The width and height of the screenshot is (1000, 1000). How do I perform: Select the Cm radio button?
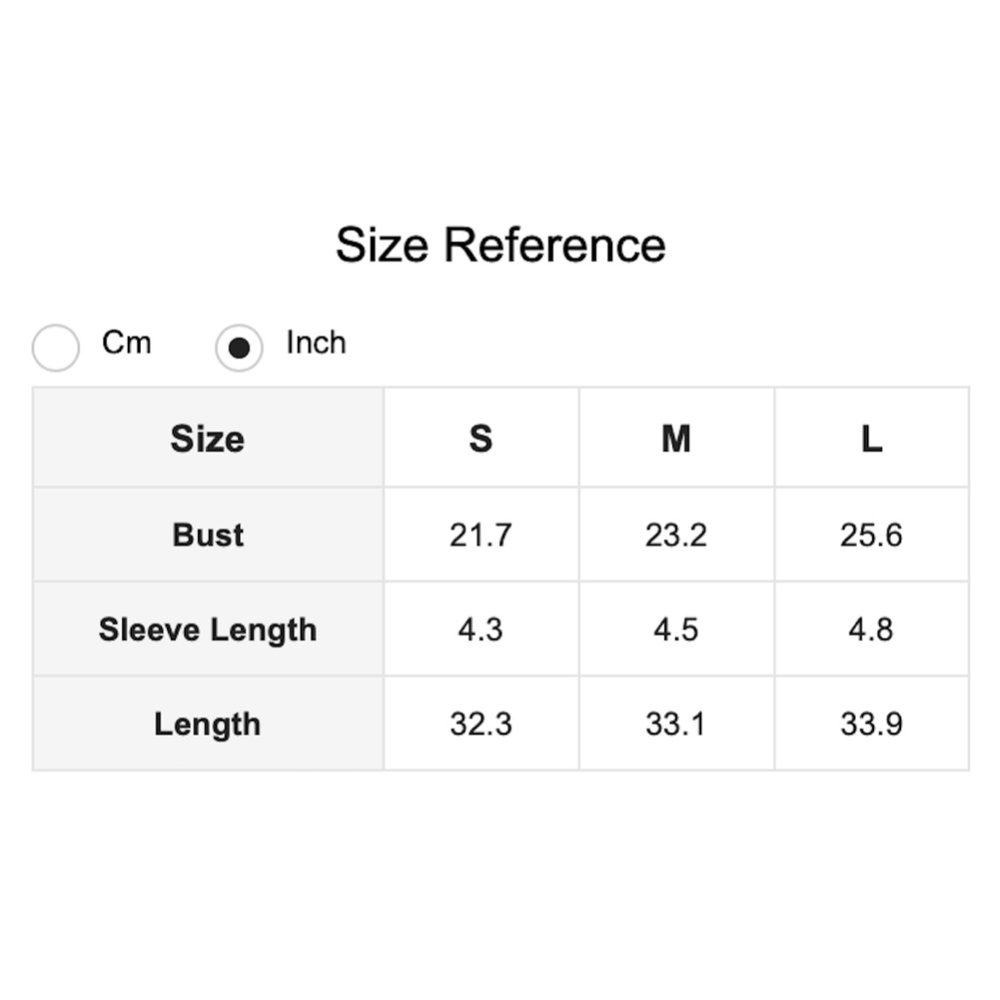point(56,348)
